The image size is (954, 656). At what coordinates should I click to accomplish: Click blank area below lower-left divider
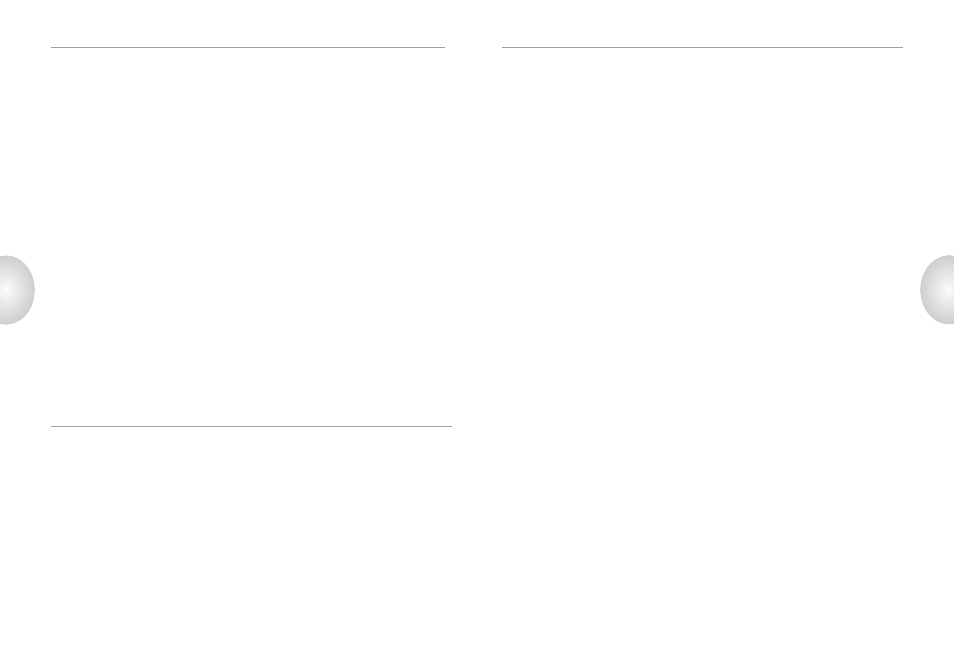(x=251, y=536)
